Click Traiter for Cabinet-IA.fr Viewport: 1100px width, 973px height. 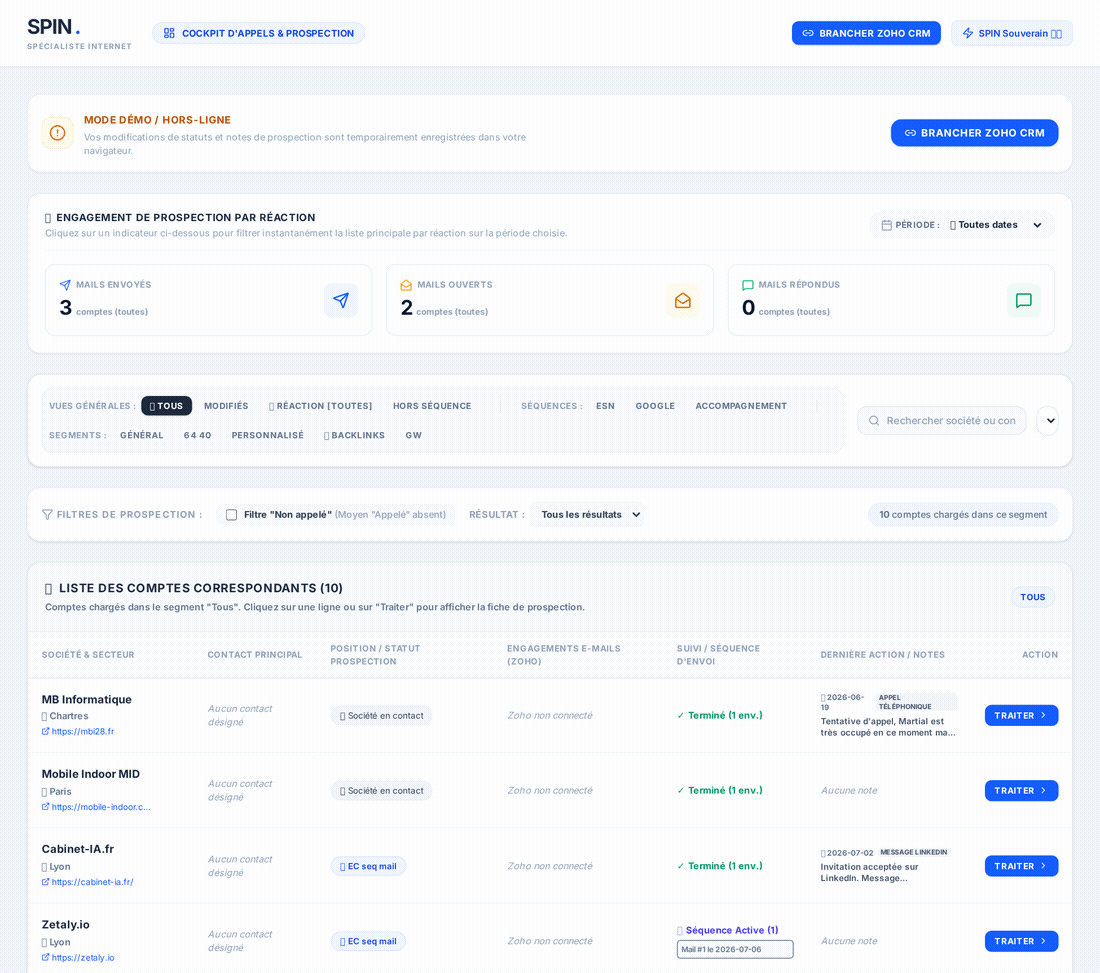[x=1021, y=866]
